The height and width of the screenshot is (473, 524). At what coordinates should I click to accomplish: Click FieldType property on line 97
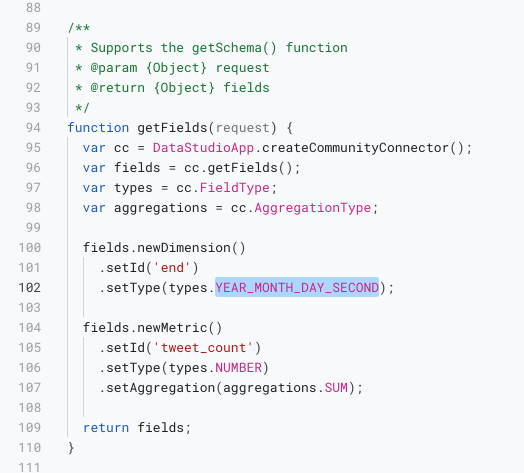pyautogui.click(x=235, y=188)
